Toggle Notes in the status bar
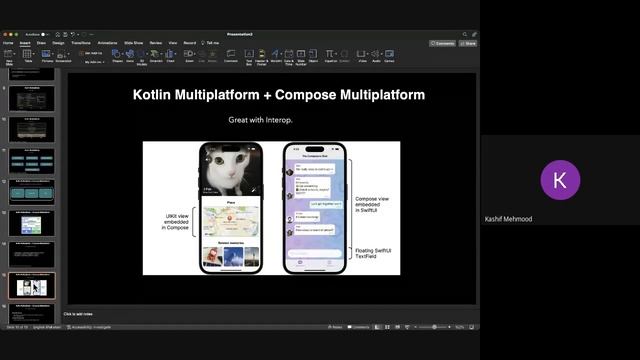 pyautogui.click(x=335, y=327)
